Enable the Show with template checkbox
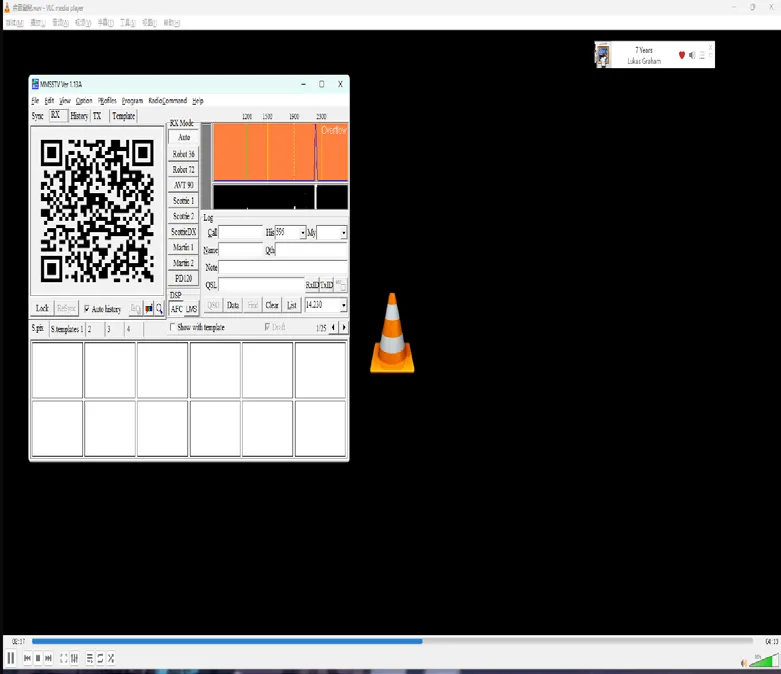781x674 pixels. click(172, 328)
